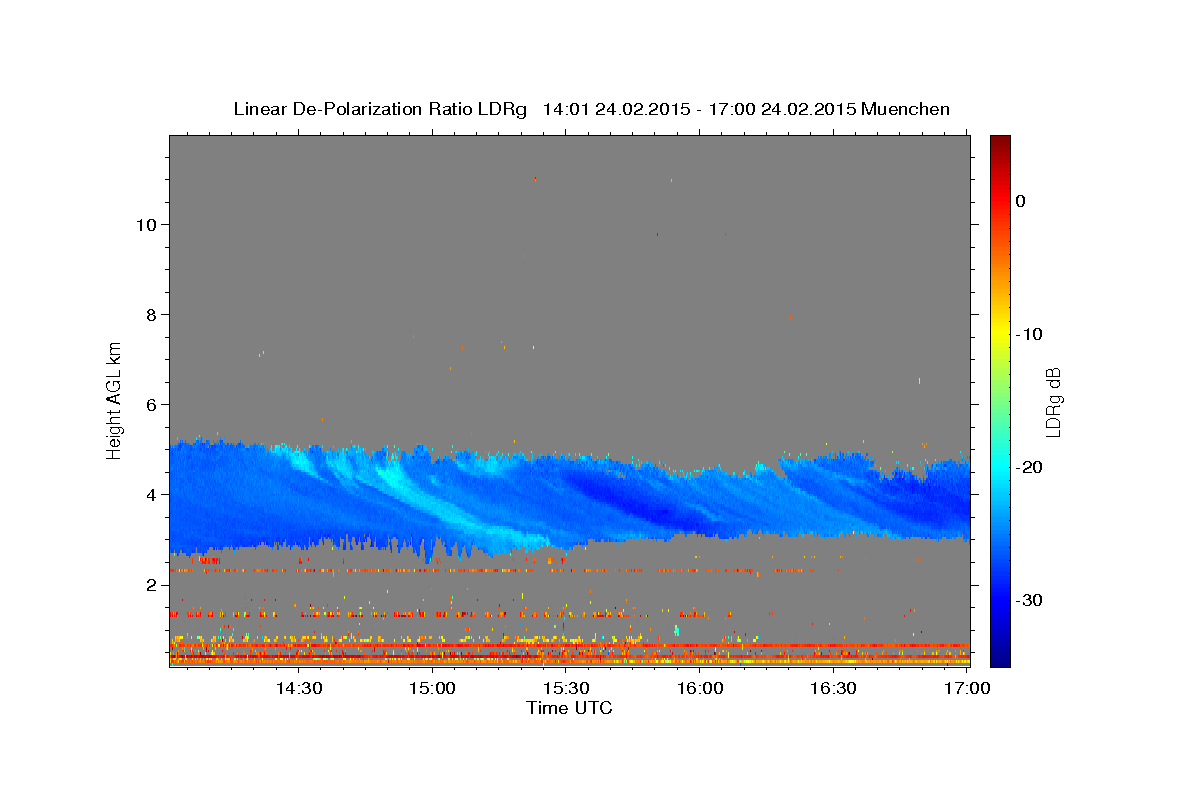This screenshot has width=1200, height=800.
Task: Click the colorbar value label 0
Action: [1021, 201]
